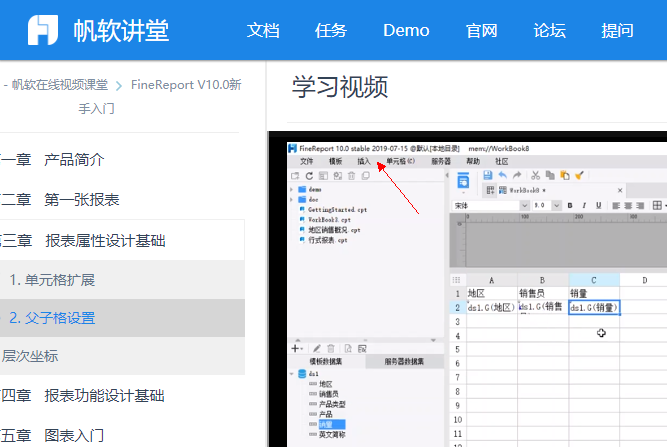667x447 pixels.
Task: Click the plus add dataset icon
Action: tap(295, 349)
